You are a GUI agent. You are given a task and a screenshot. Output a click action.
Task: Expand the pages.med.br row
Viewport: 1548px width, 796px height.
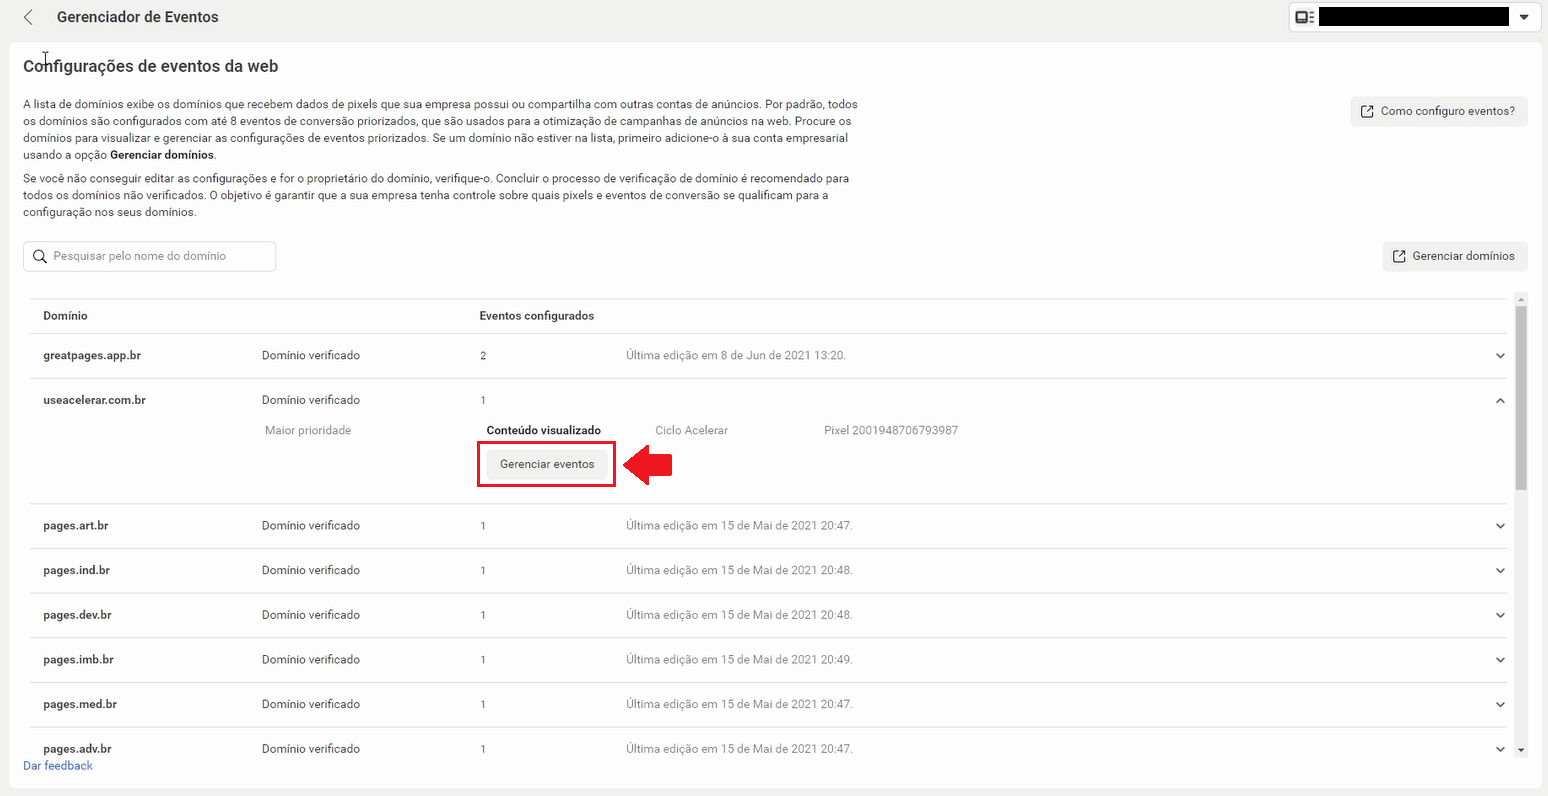[1500, 704]
